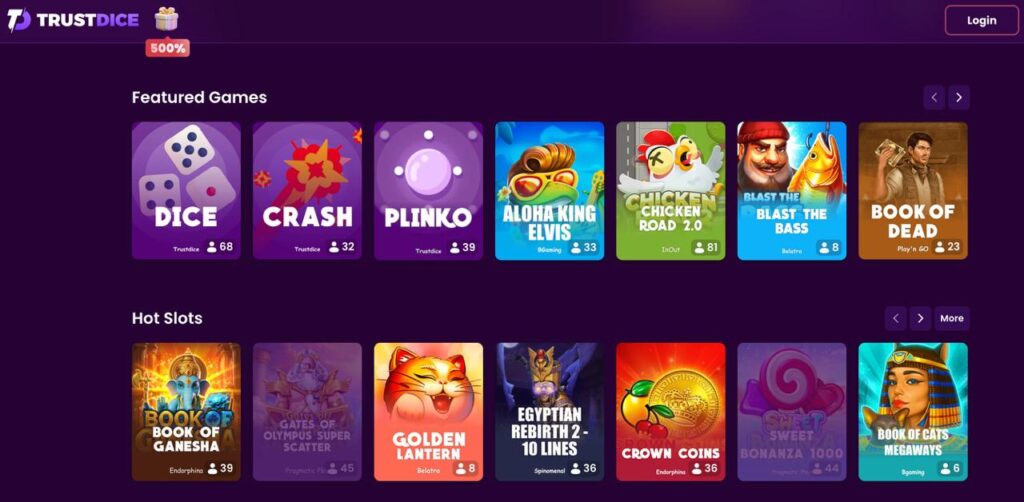Play the Plinko game

[428, 191]
